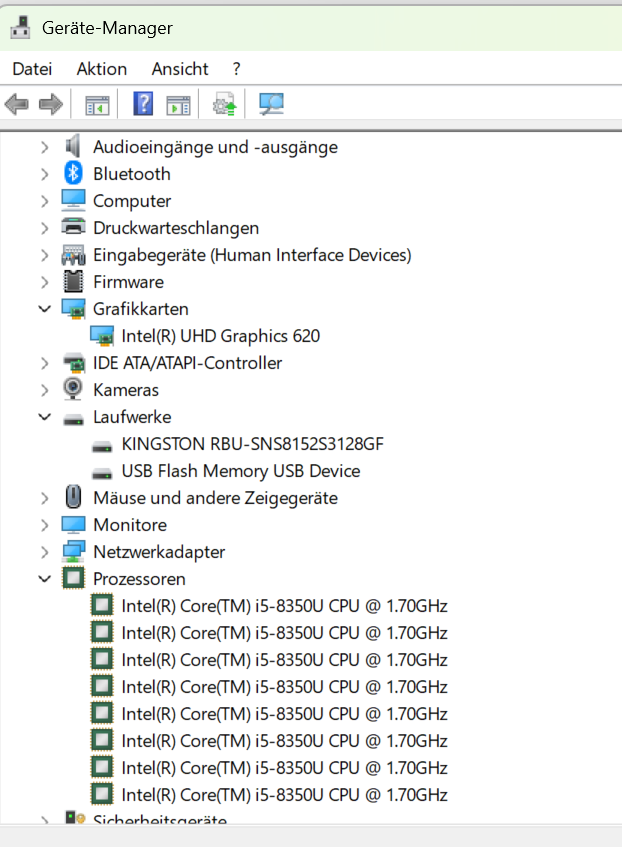Click the Back arrow in toolbar
Viewport: 622px width, 847px height.
(x=17, y=104)
